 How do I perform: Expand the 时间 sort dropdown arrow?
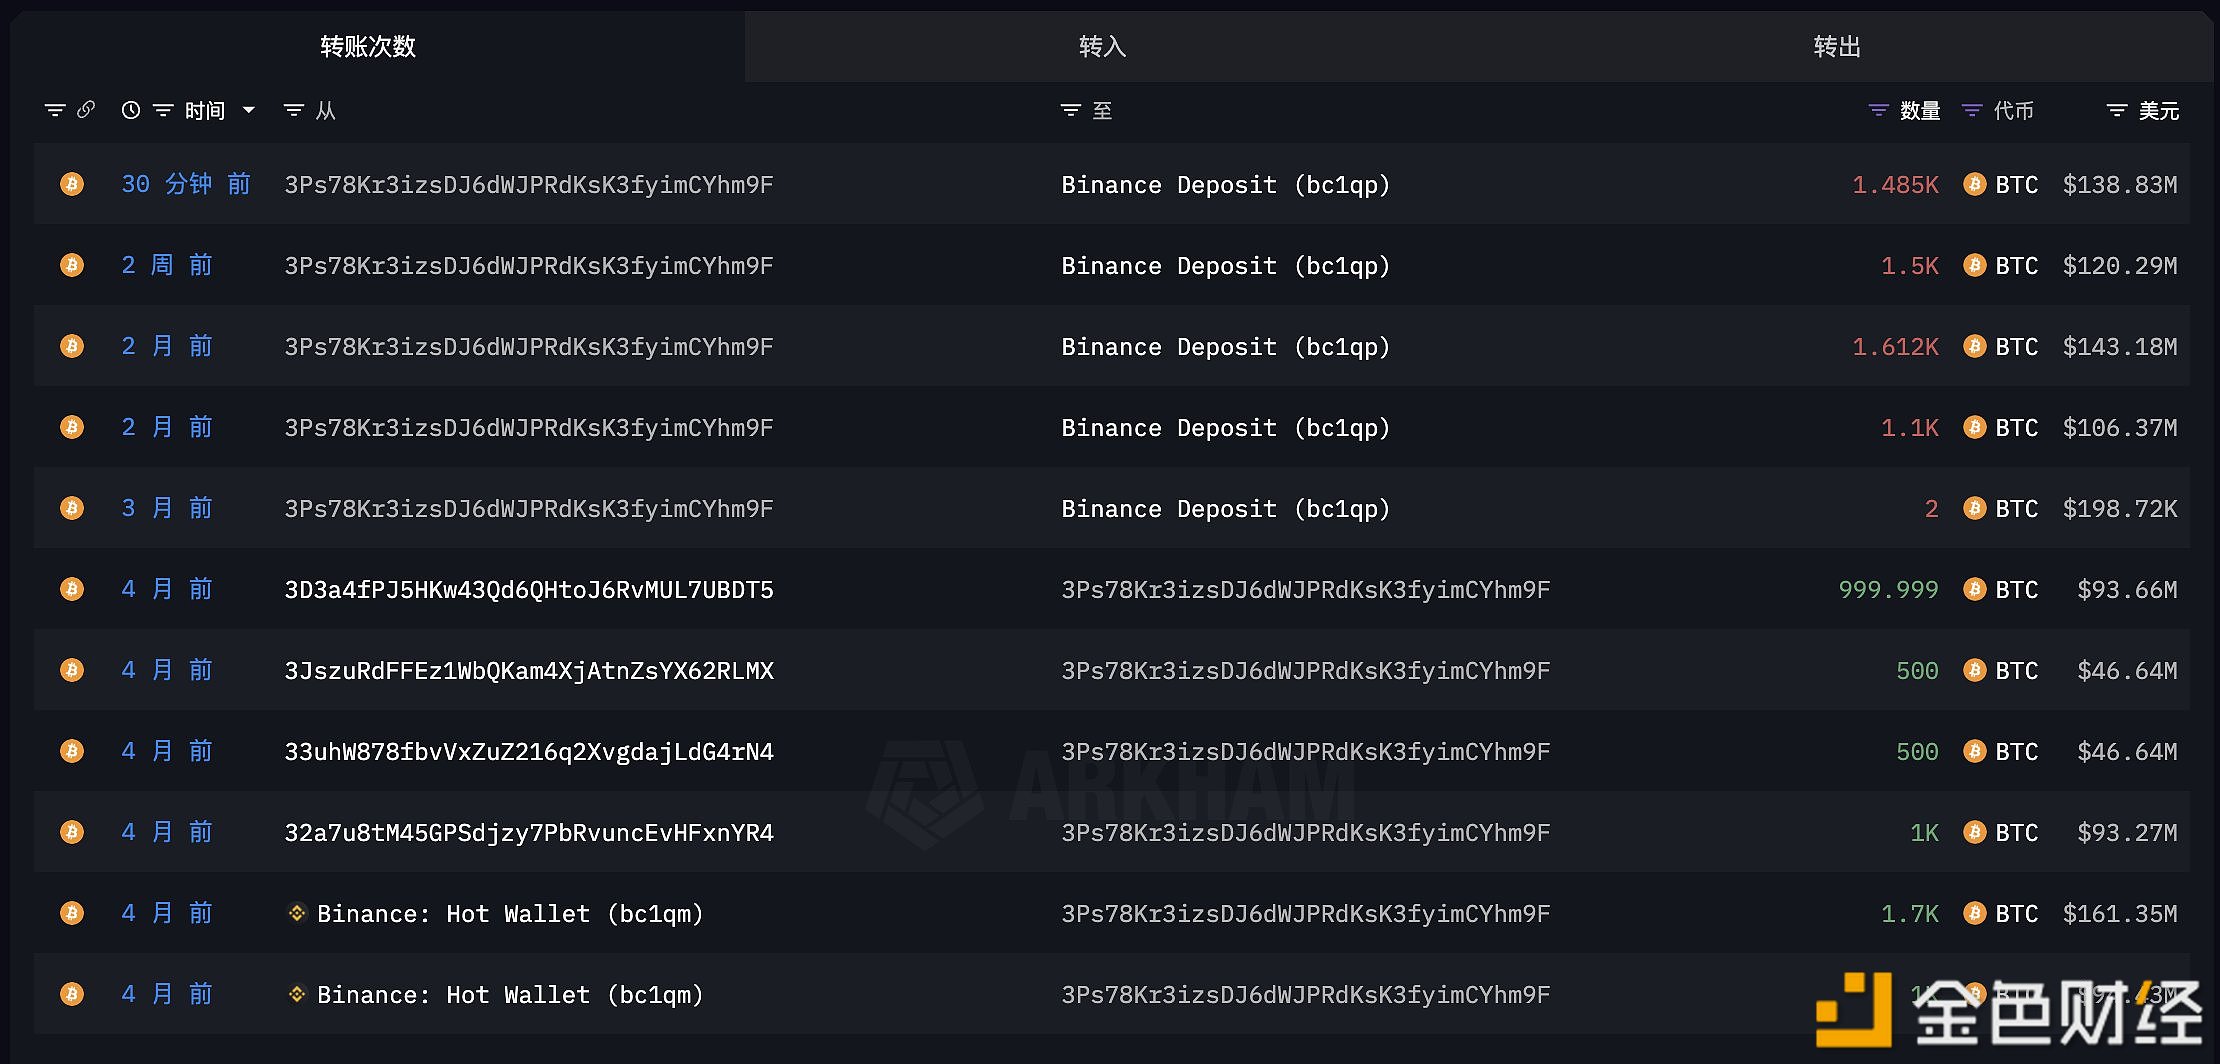(x=249, y=110)
